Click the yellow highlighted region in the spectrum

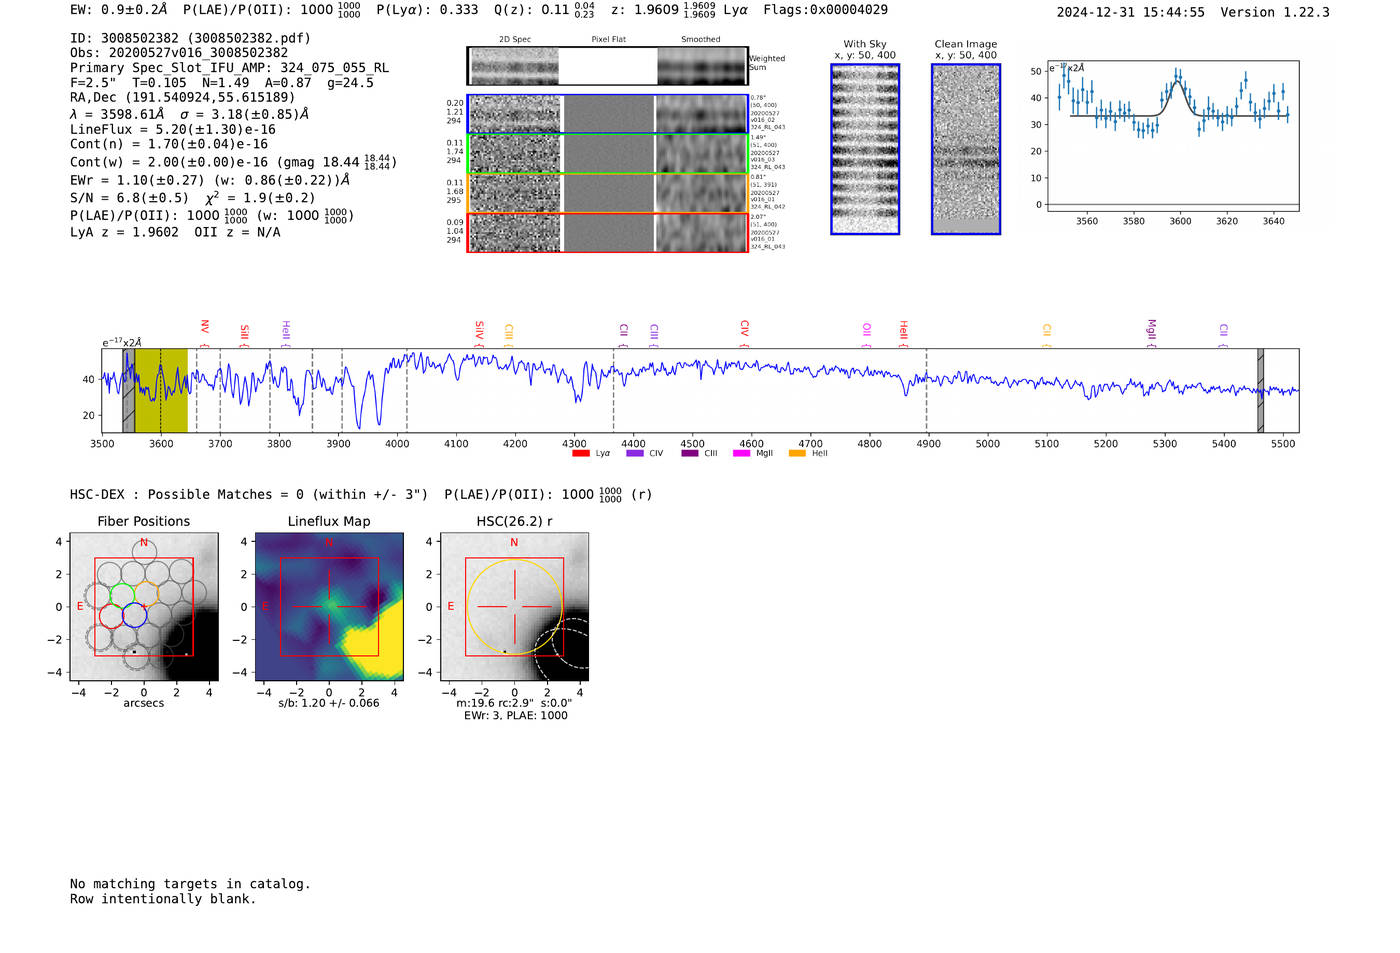(161, 391)
